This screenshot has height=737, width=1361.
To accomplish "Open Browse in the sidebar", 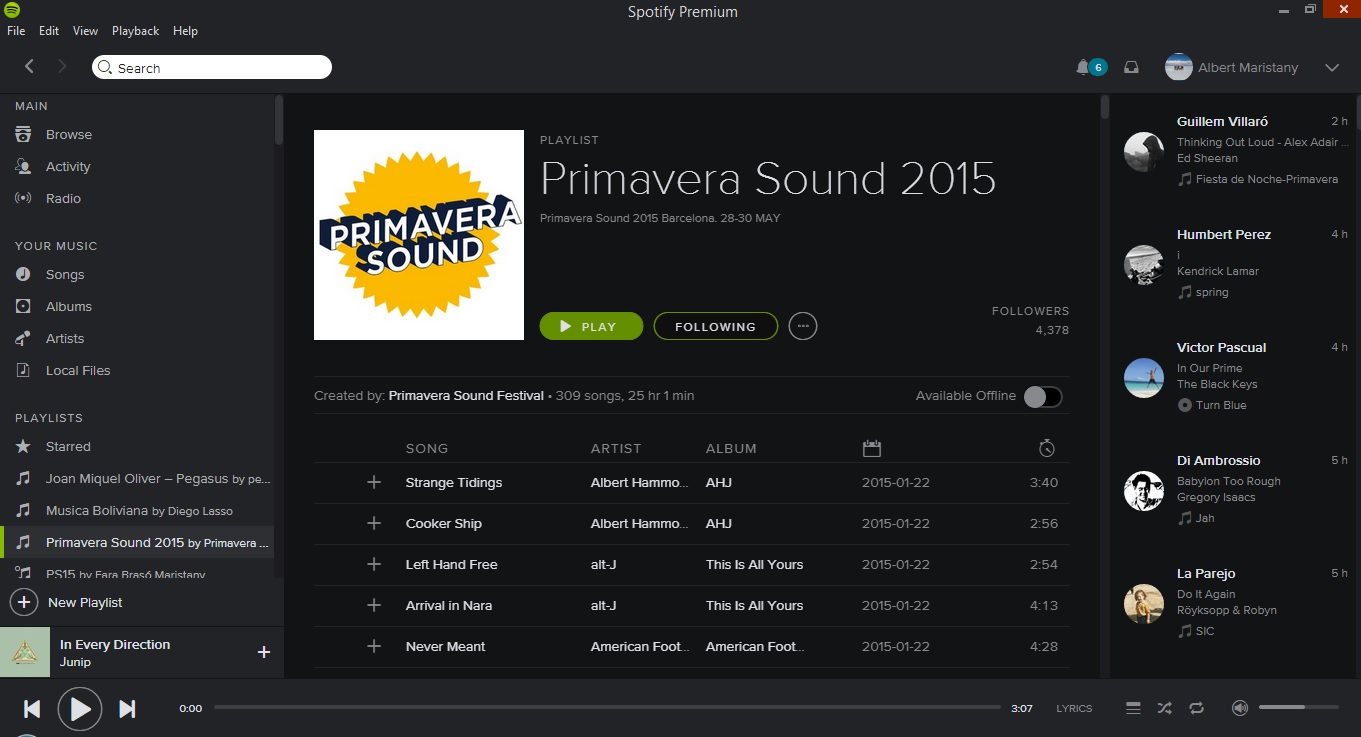I will 69,135.
